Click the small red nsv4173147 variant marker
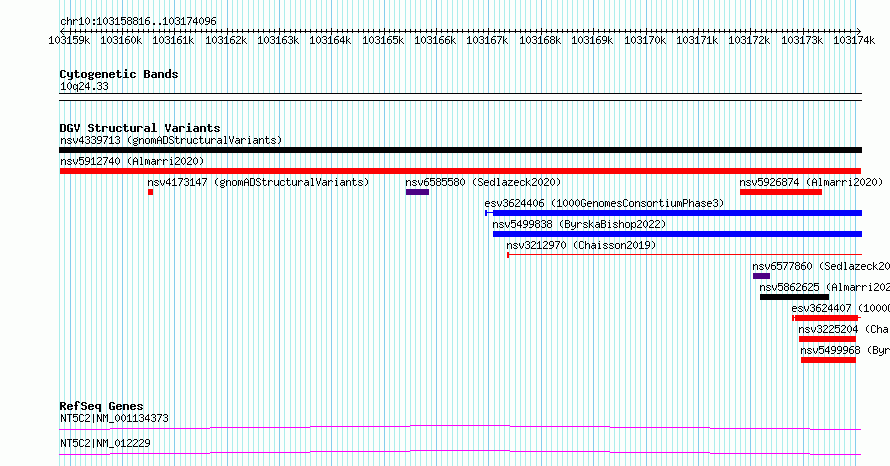 [150, 192]
